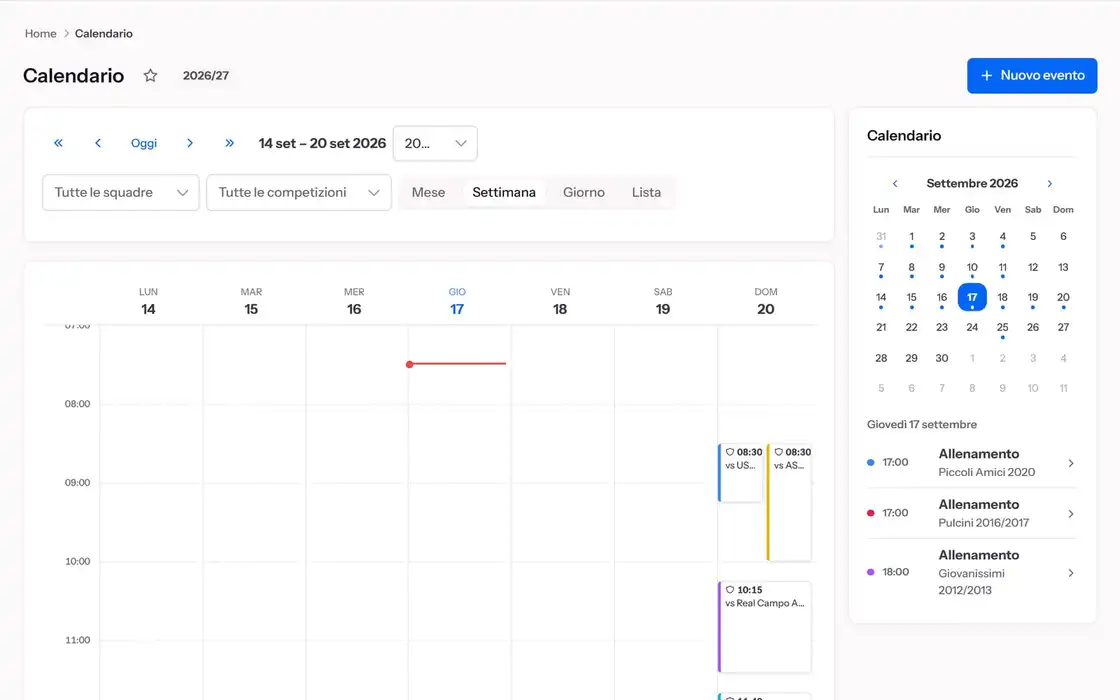Viewport: 1120px width, 700px height.
Task: Click the 2026/27 season label
Action: (x=206, y=76)
